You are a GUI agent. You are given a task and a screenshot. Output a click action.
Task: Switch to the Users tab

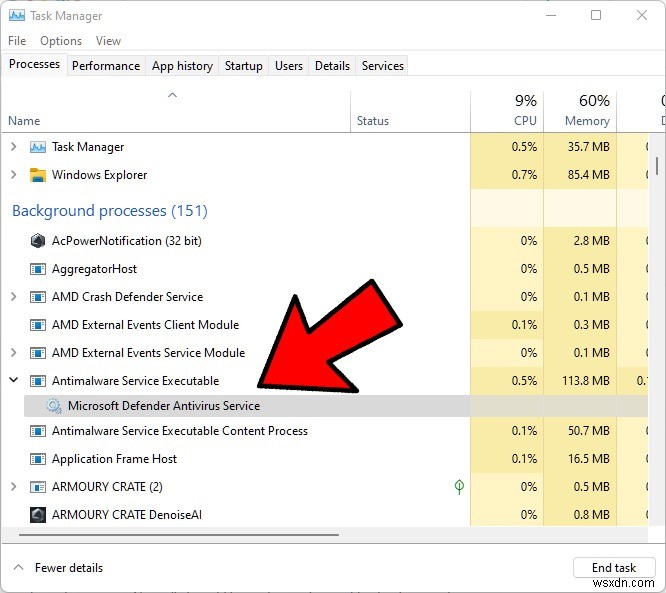coord(289,66)
